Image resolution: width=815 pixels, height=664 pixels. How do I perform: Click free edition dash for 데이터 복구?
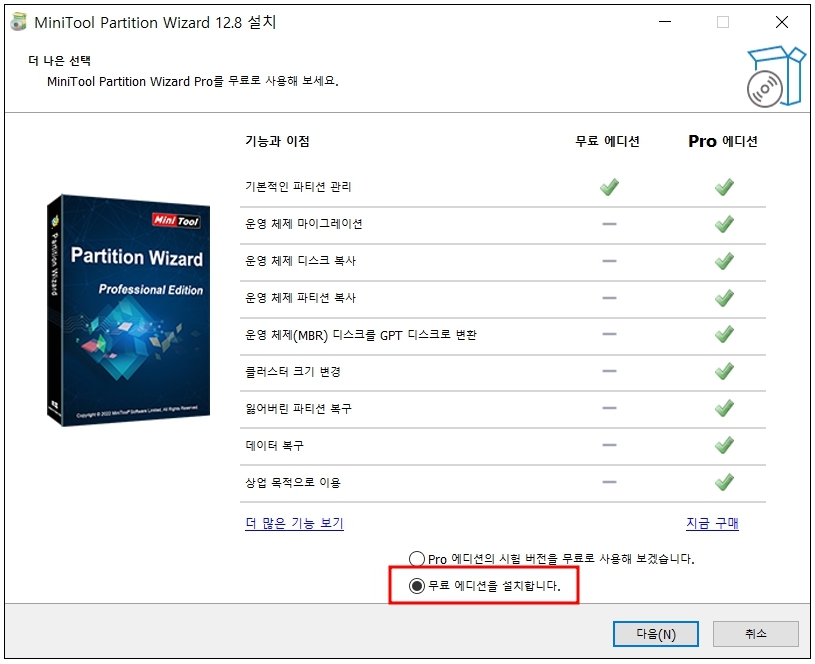[x=609, y=445]
